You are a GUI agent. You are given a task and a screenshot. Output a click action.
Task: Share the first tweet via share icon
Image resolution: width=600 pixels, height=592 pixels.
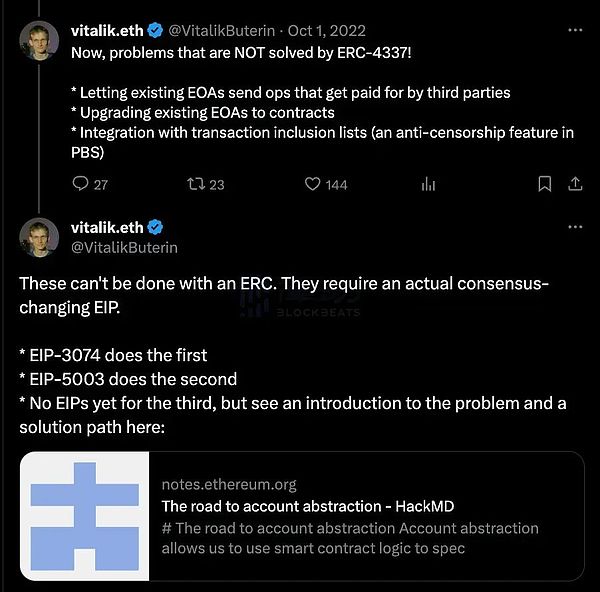(575, 184)
